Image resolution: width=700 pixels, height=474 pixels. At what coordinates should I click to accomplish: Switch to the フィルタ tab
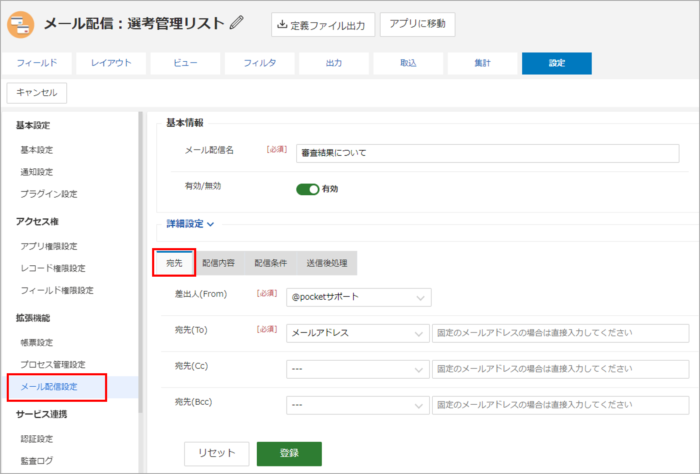tap(259, 63)
